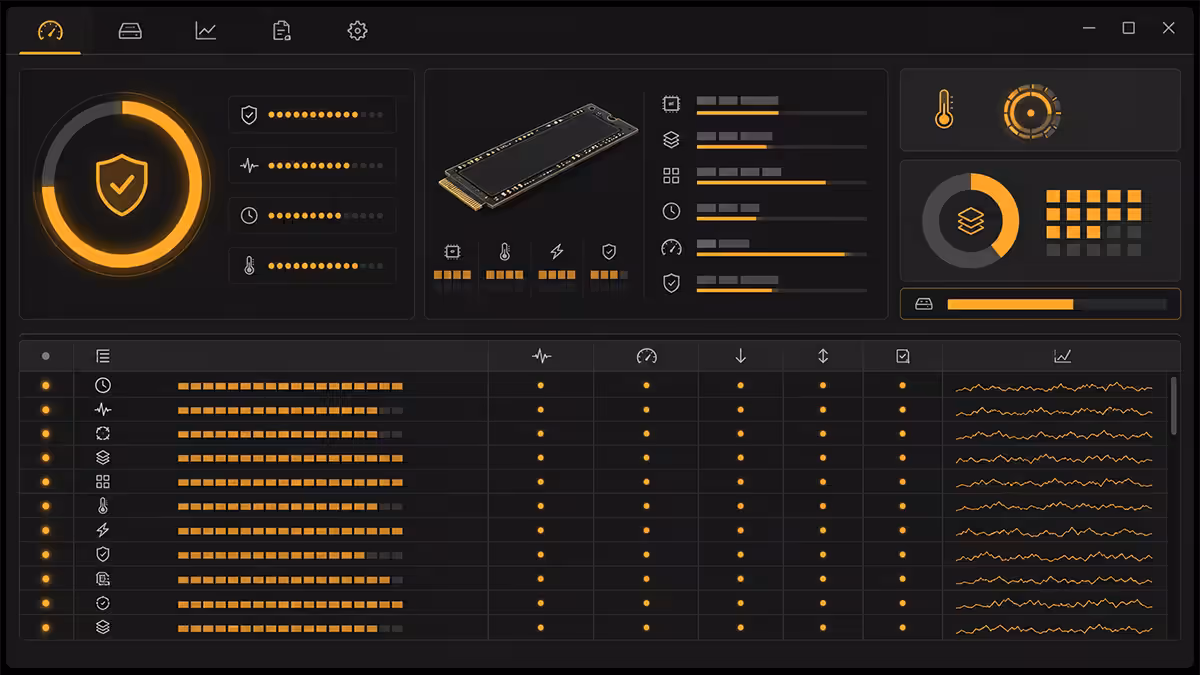1200x675 pixels.
Task: Select the thermometer icon row beside health ring
Action: click(x=312, y=265)
